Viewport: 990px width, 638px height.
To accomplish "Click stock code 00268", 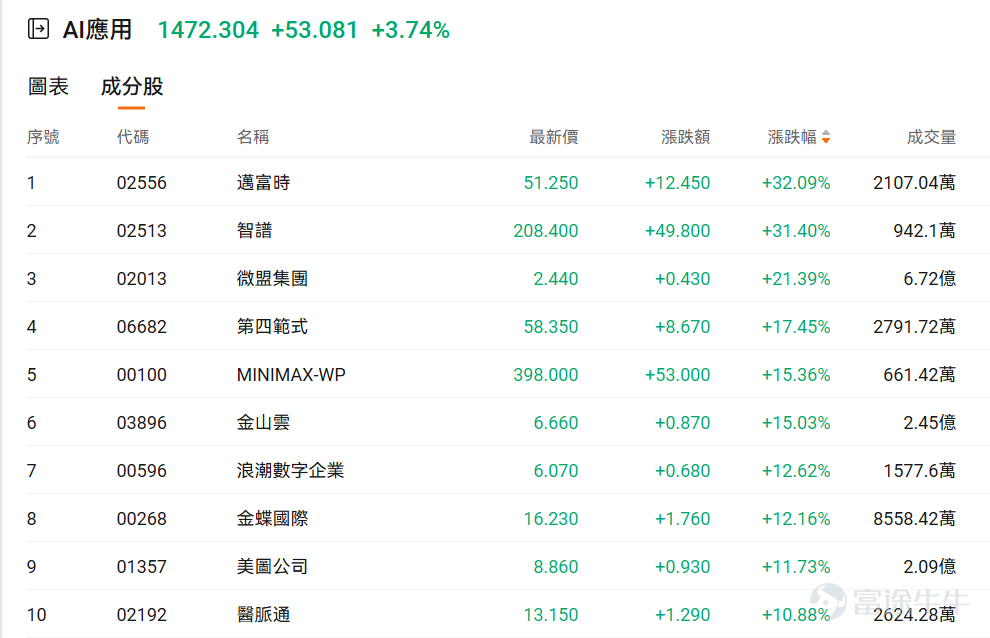I will click(x=141, y=519).
